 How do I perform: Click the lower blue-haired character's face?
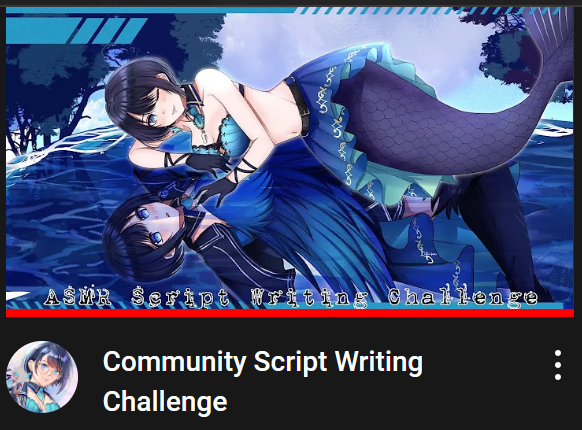pyautogui.click(x=156, y=227)
